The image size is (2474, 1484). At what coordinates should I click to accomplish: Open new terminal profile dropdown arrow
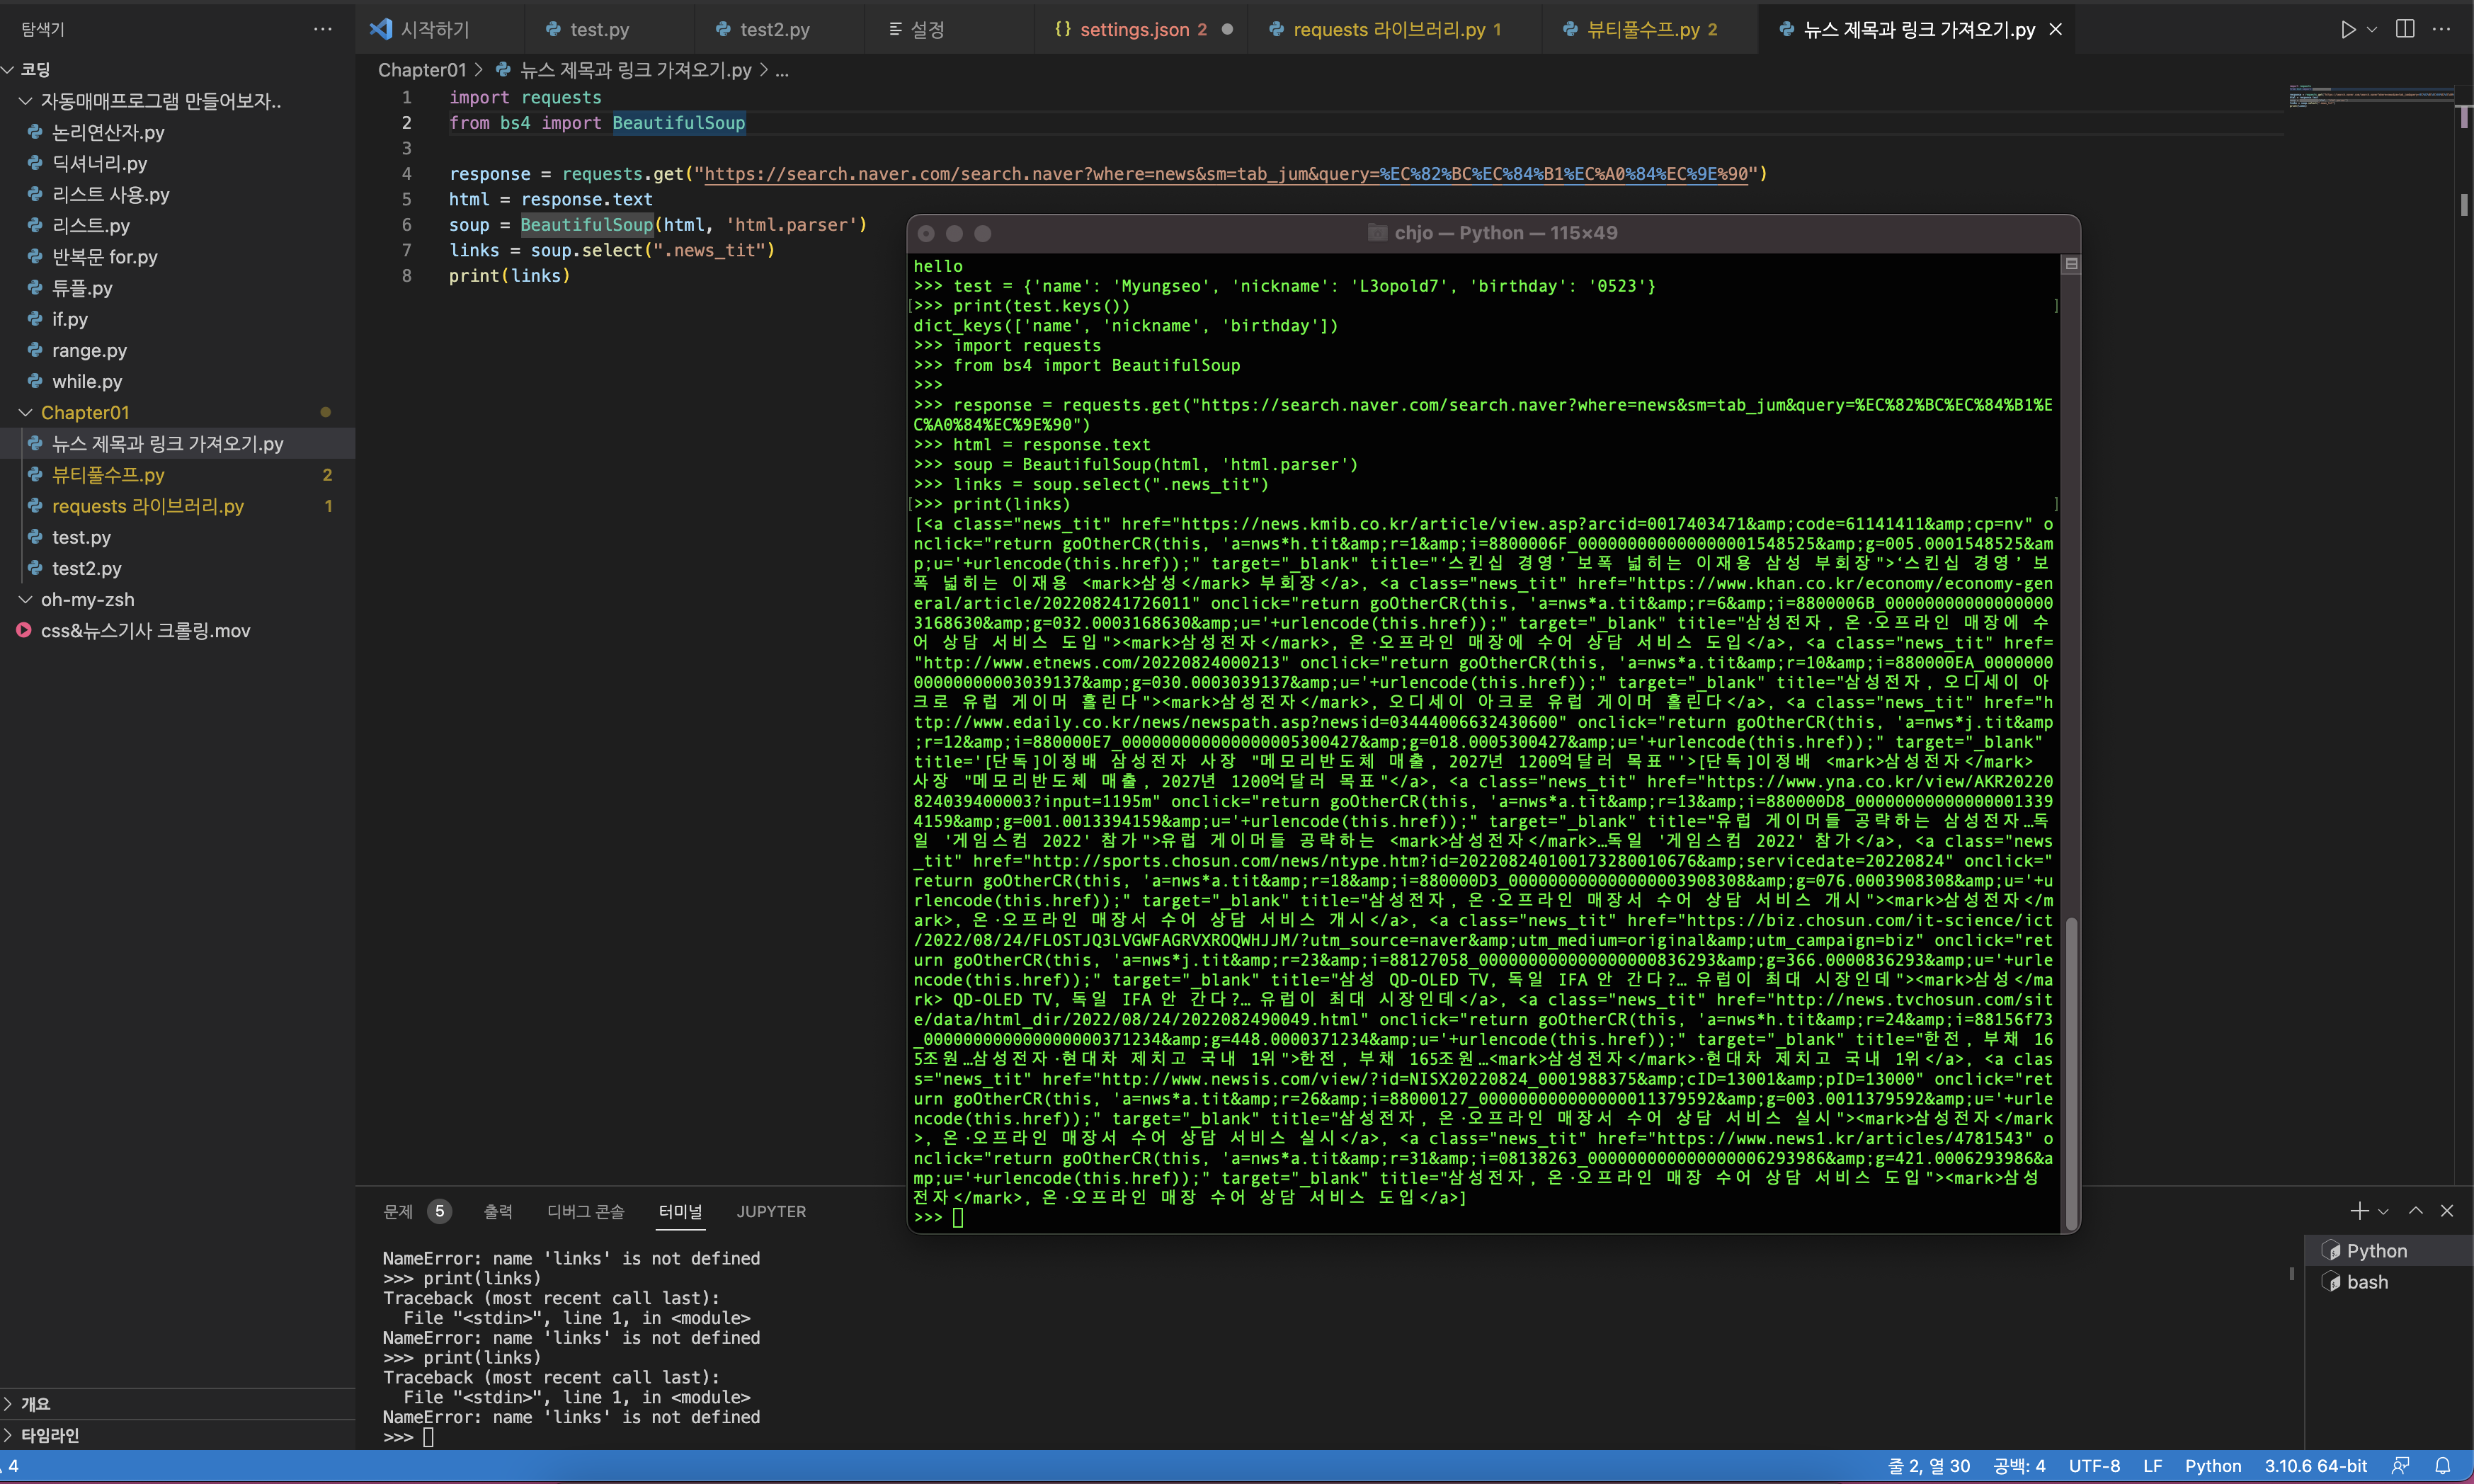click(2383, 1211)
